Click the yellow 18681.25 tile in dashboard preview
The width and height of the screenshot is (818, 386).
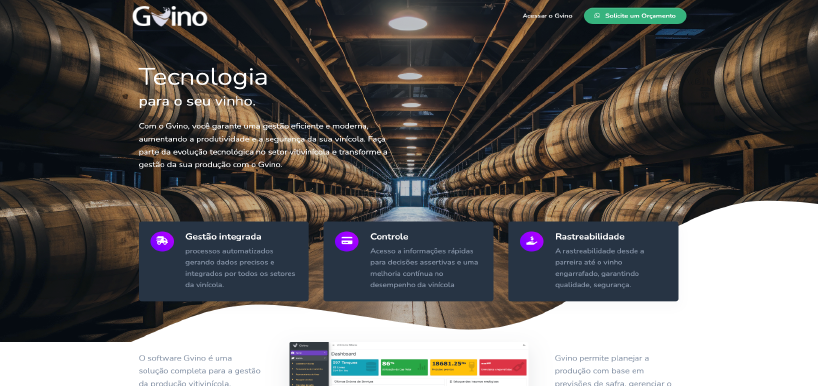pos(453,367)
